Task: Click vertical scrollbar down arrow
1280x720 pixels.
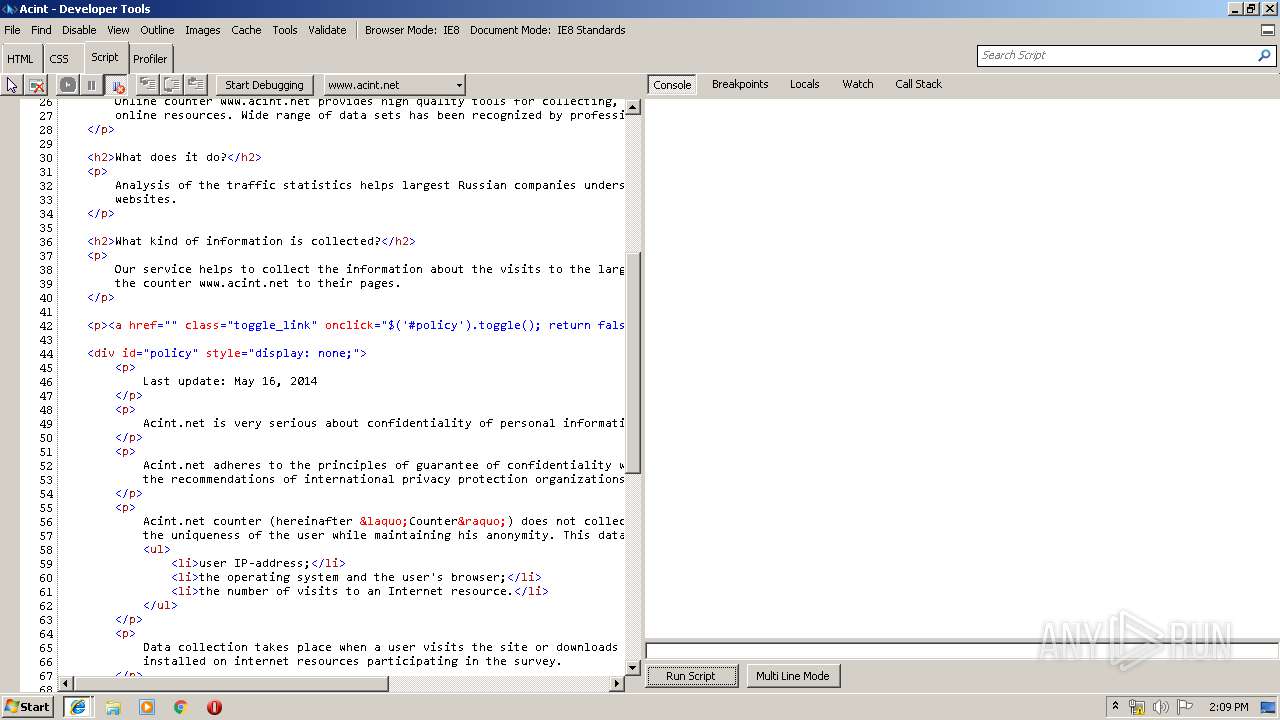Action: point(633,668)
